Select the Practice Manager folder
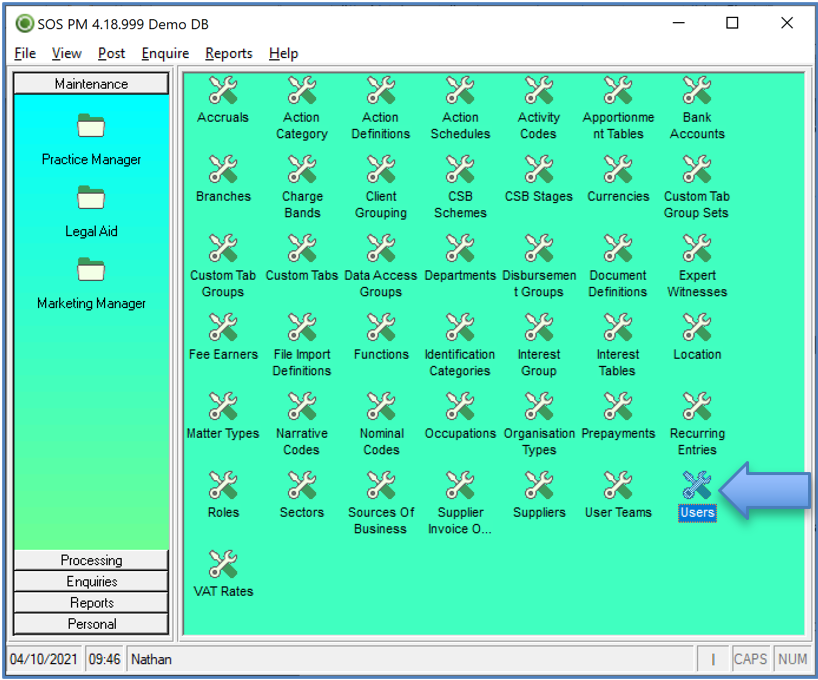 click(91, 127)
